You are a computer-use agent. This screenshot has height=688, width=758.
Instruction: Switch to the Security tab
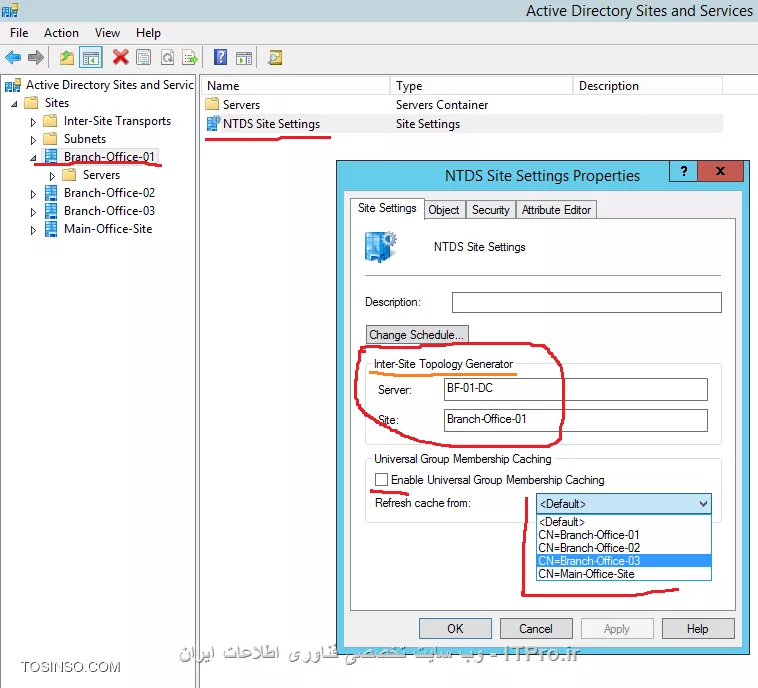point(491,210)
